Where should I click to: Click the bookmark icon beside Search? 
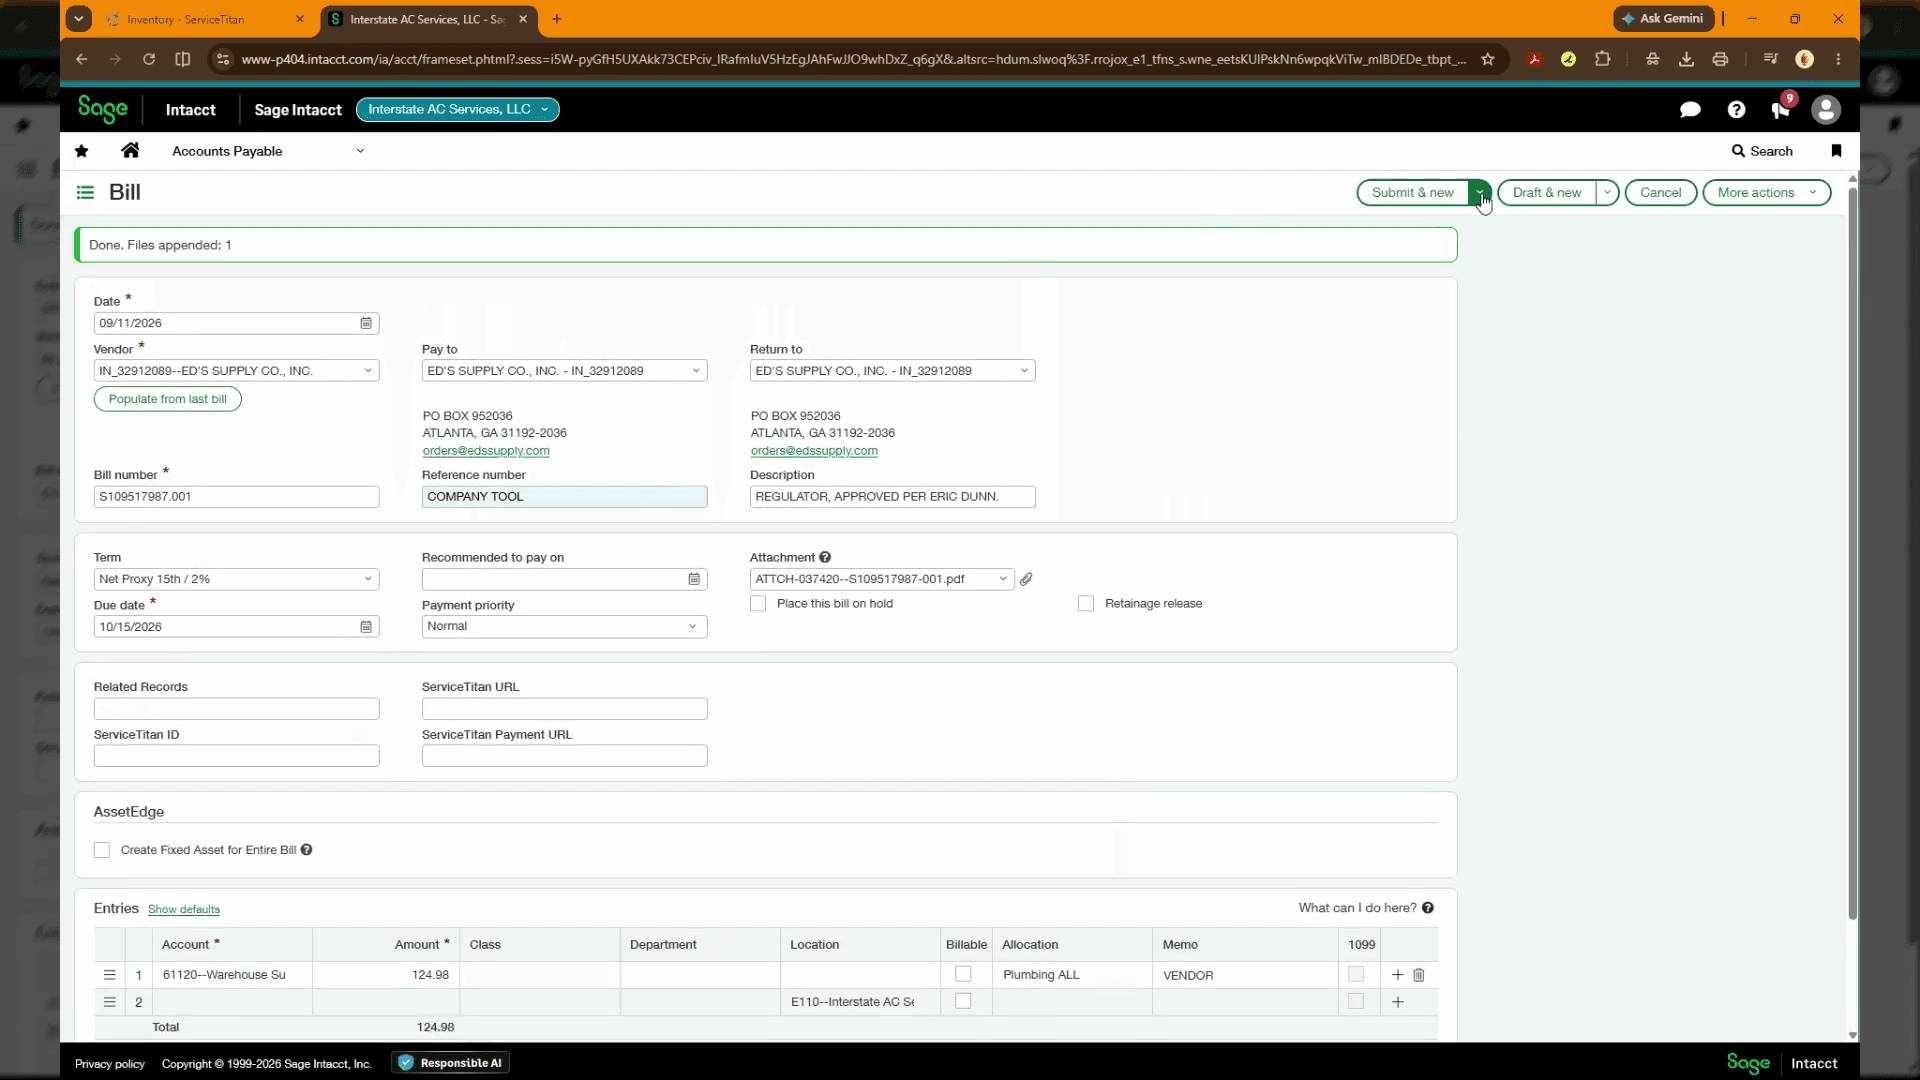click(1836, 151)
